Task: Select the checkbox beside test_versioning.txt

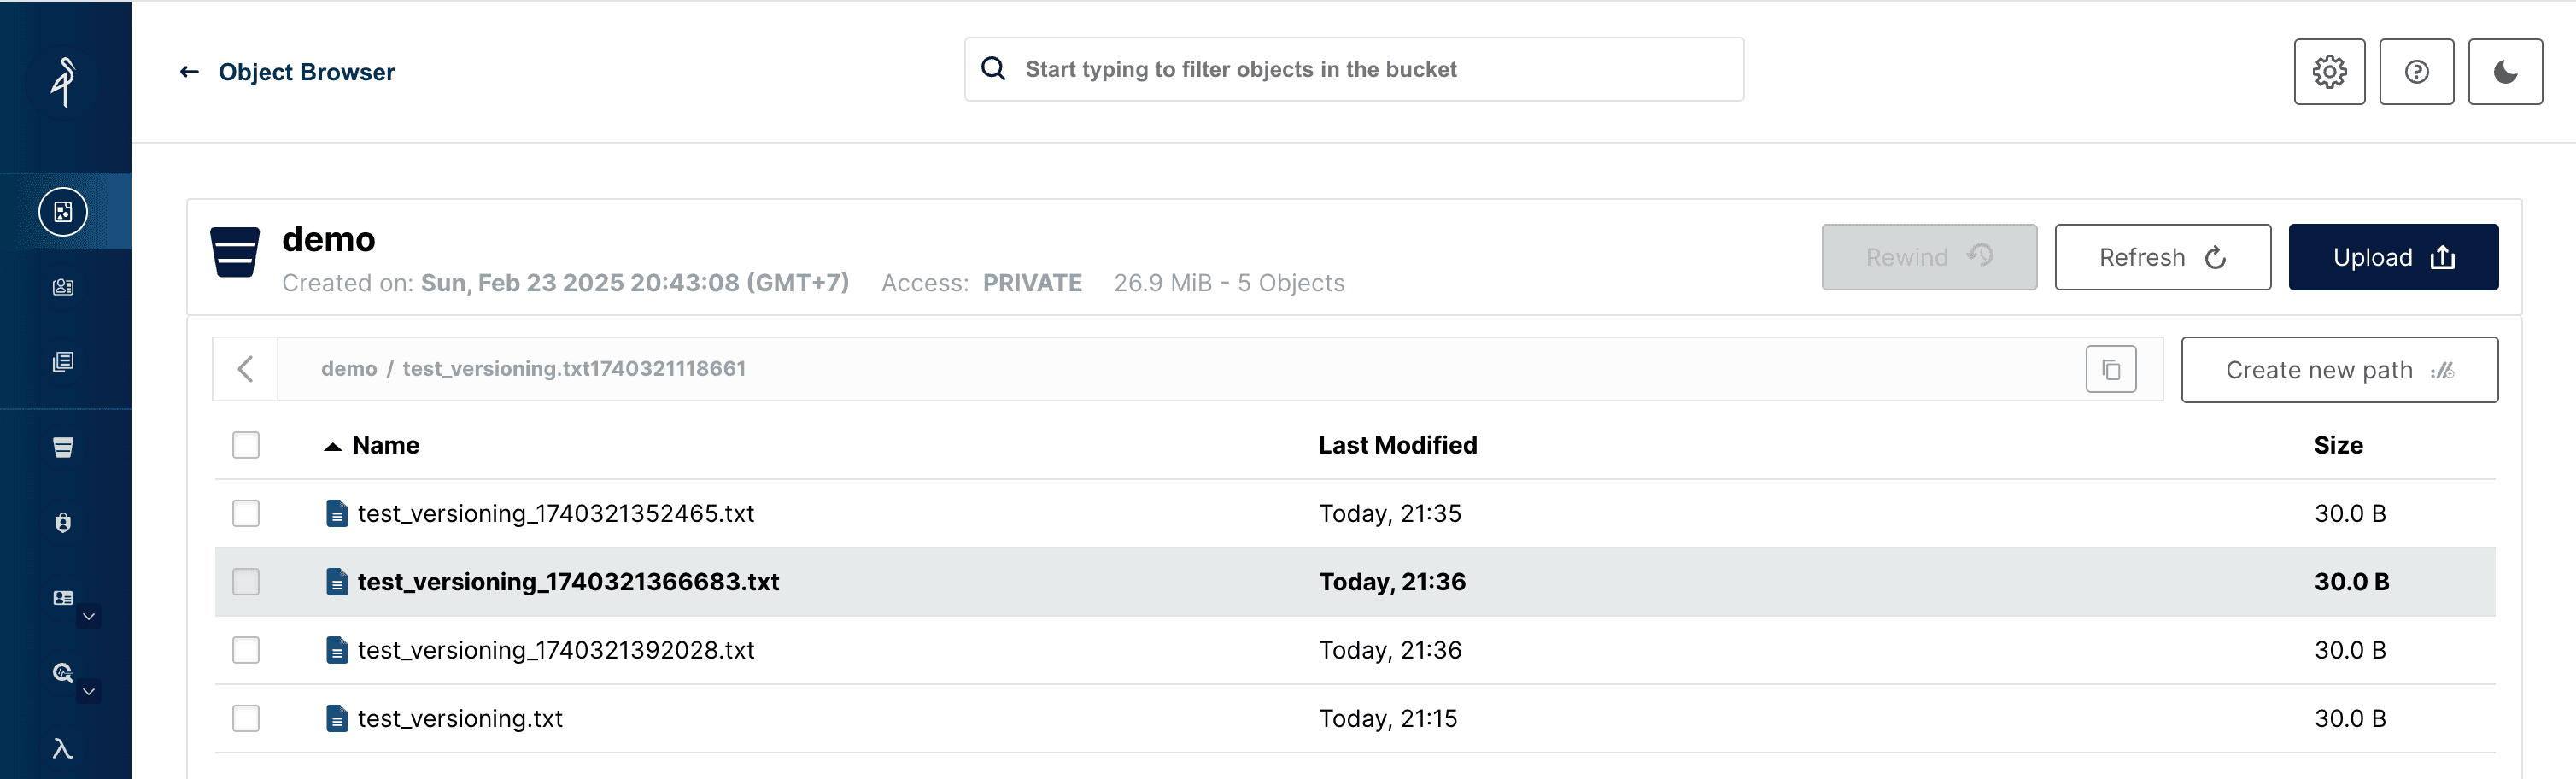Action: tap(246, 719)
